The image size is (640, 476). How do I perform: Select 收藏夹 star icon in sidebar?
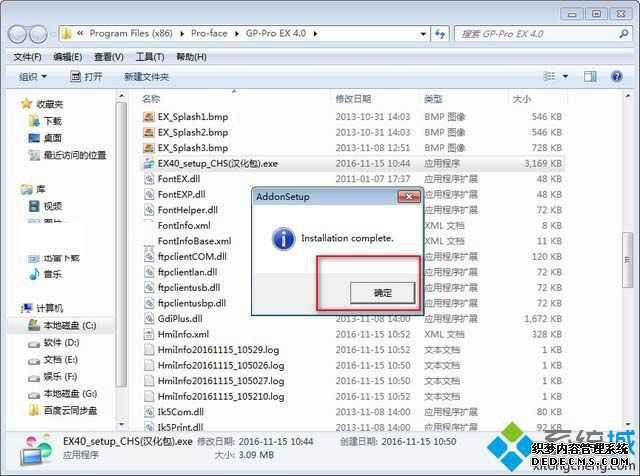click(26, 104)
